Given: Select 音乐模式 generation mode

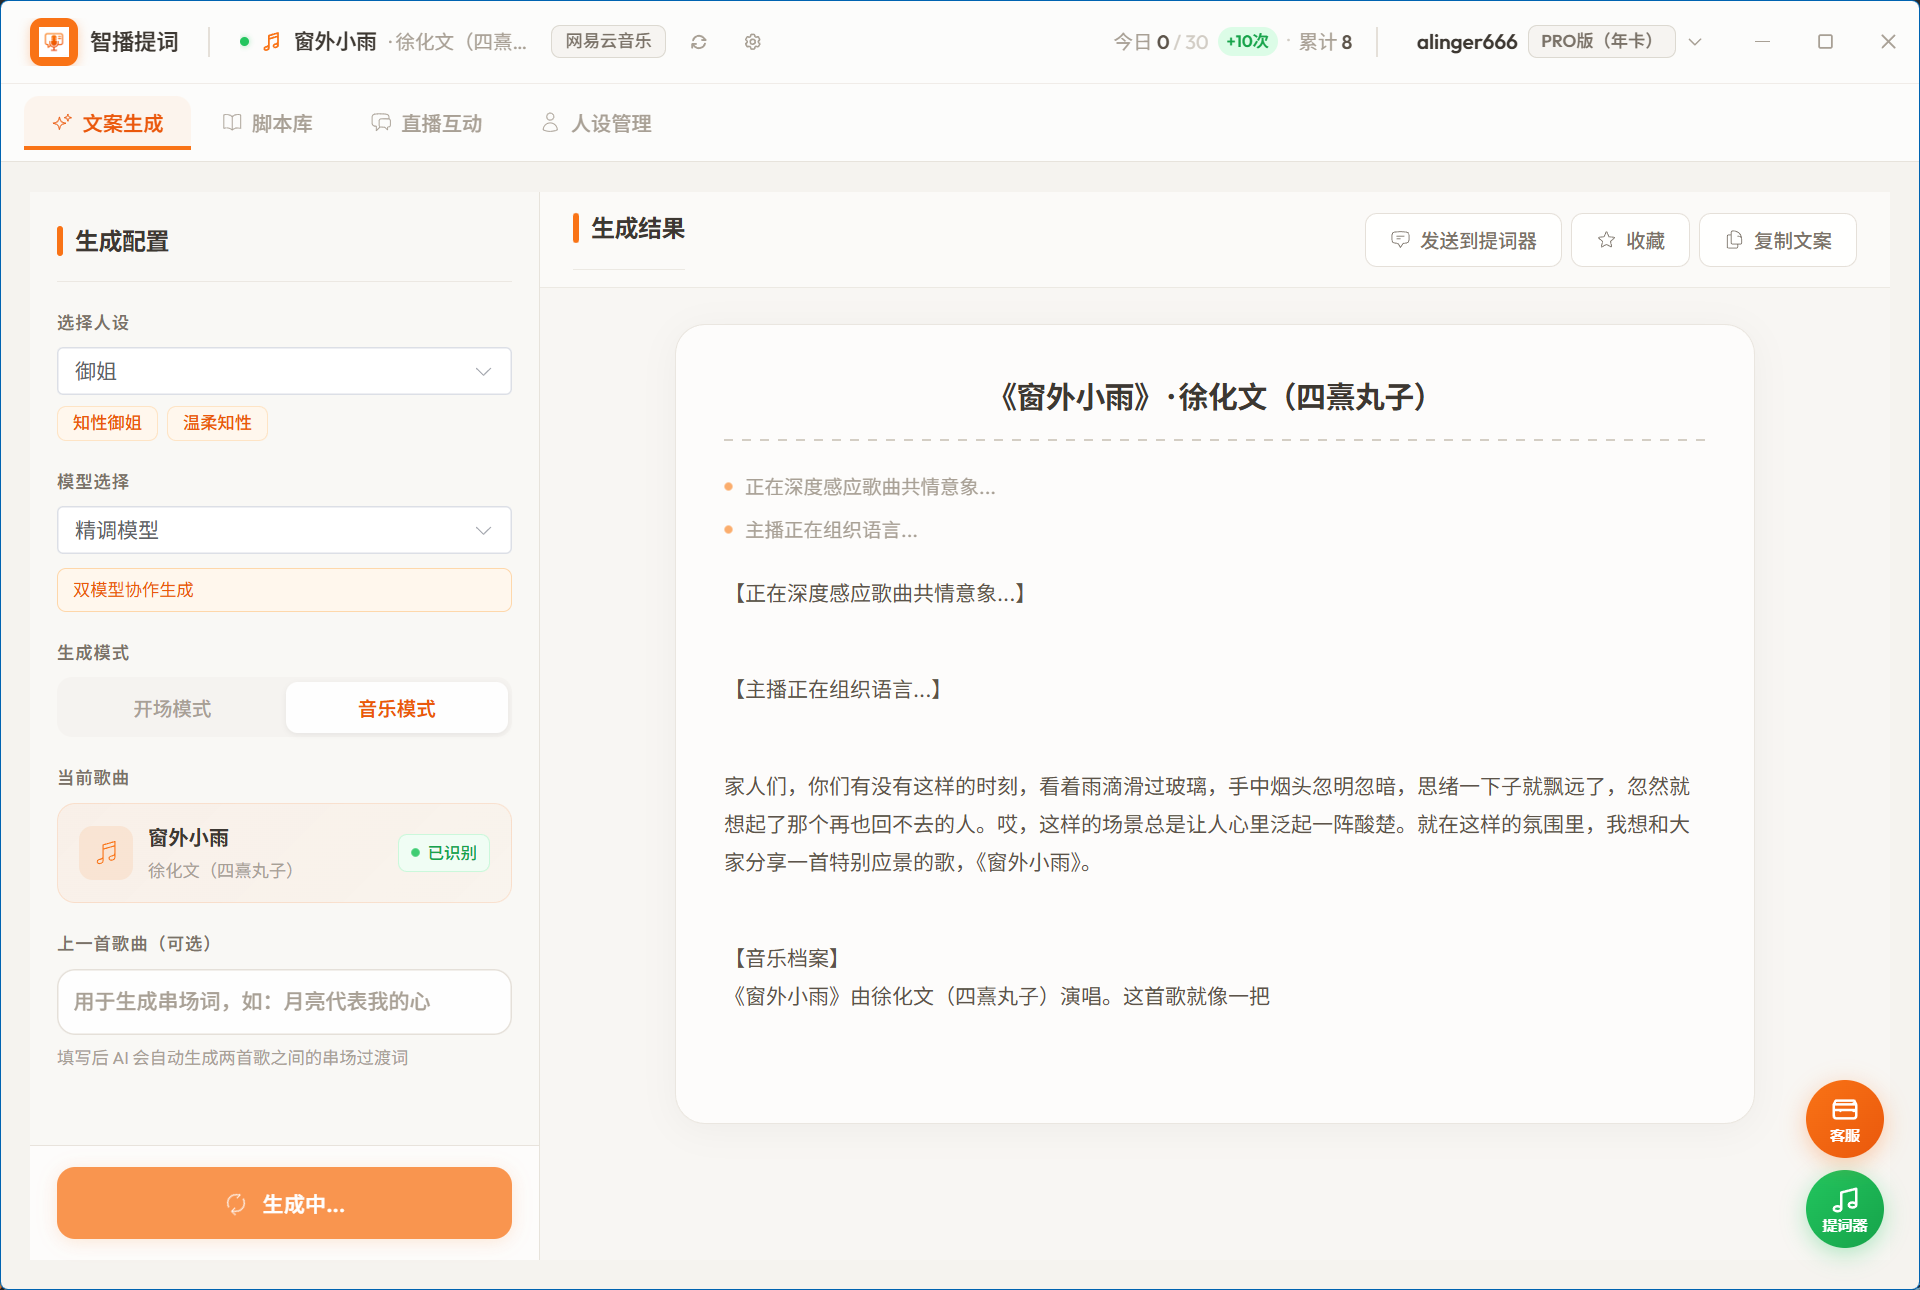Looking at the screenshot, I should coord(397,708).
